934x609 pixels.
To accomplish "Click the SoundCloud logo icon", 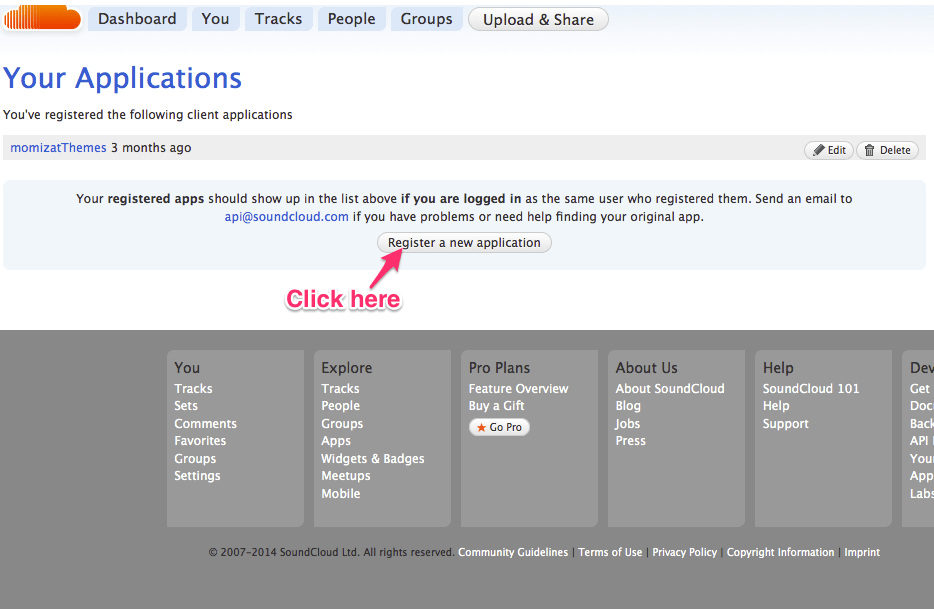I will (x=42, y=17).
